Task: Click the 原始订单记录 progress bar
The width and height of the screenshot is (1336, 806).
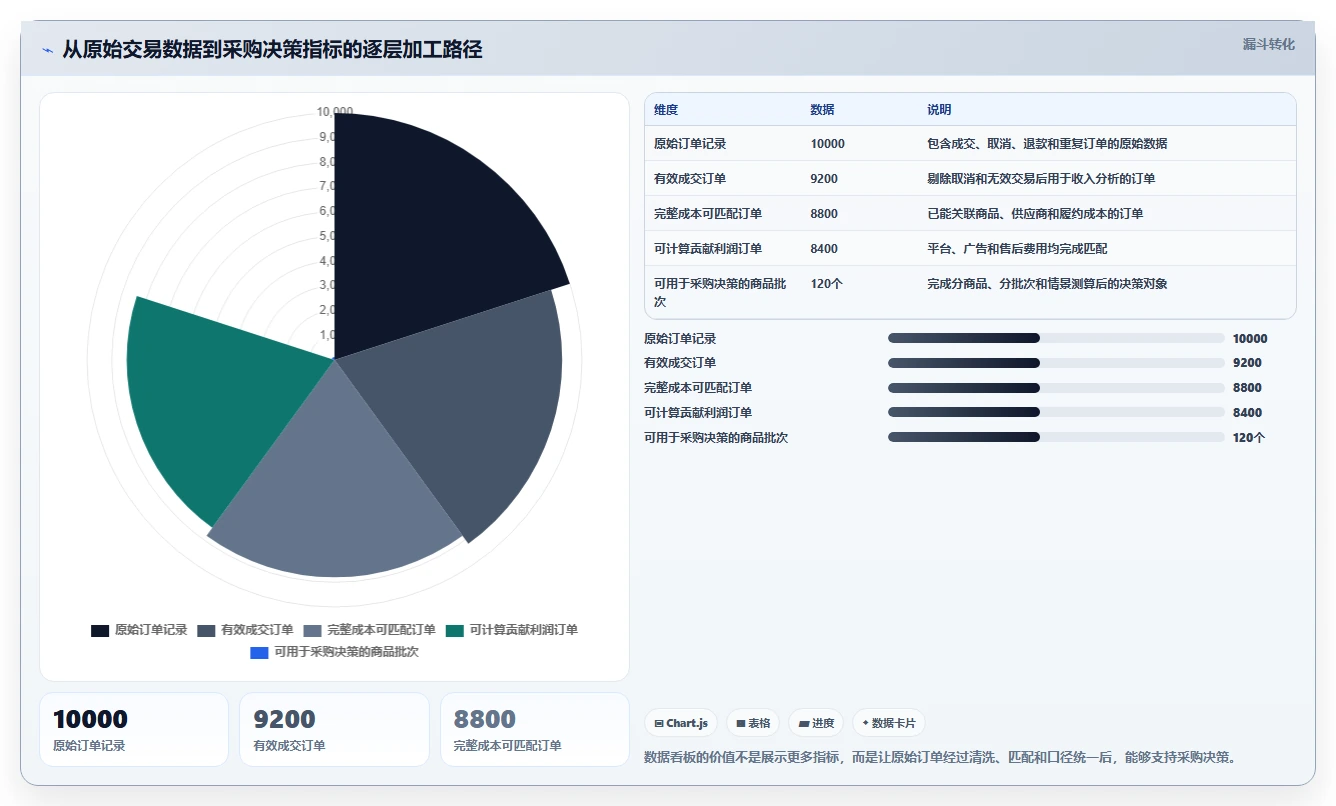Action: click(1056, 338)
